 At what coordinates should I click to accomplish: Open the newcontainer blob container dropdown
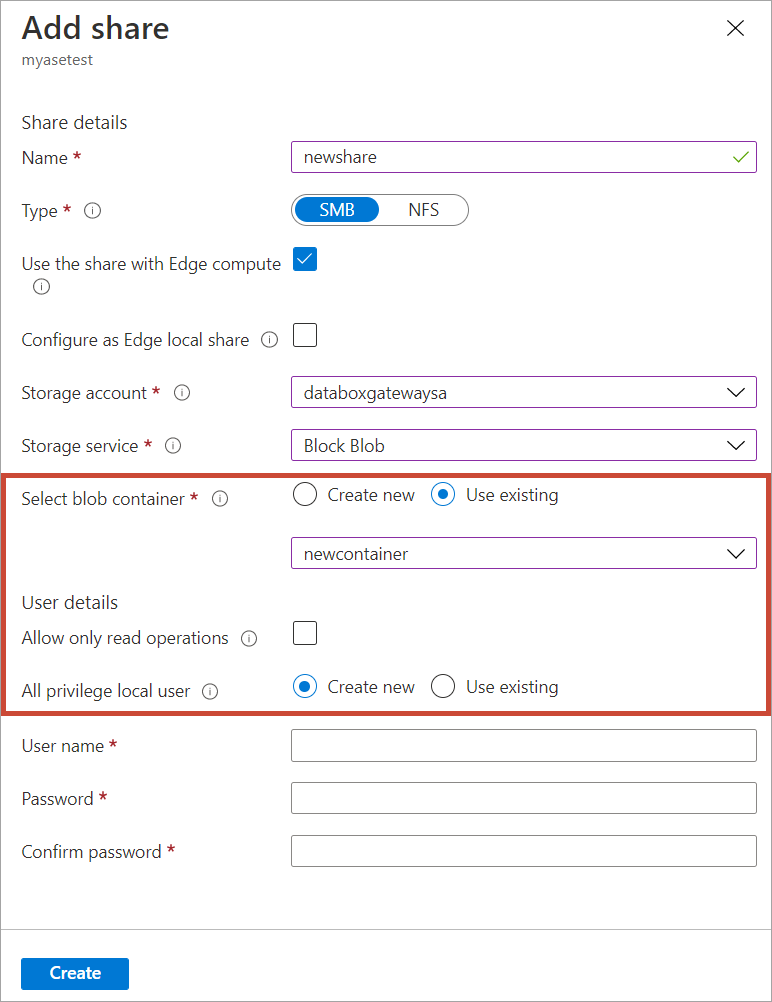coord(738,553)
